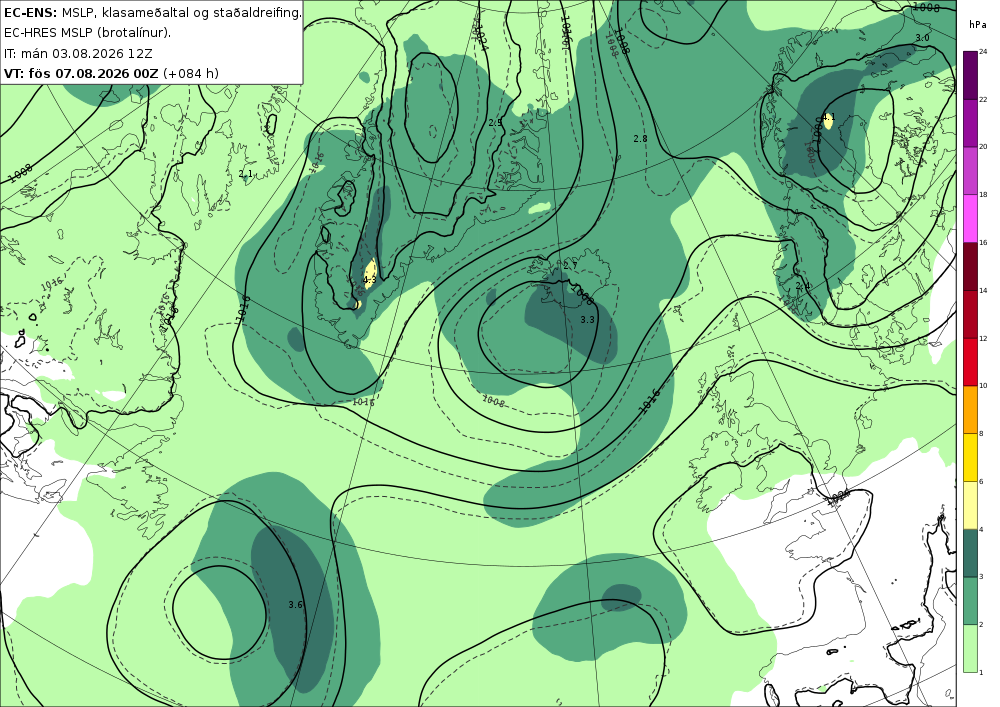Click the spread value '3.6' on the map
1000x707 pixels.
click(295, 604)
